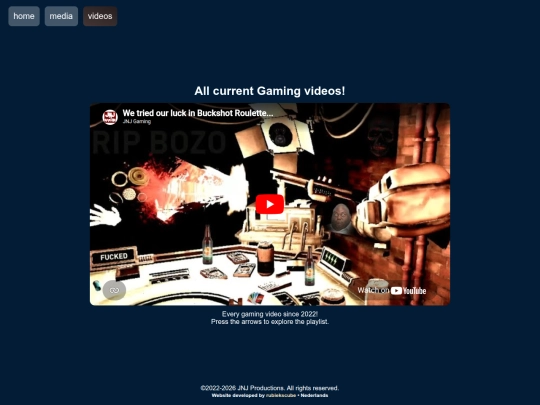Play the Buckshot Roulette video

point(270,204)
